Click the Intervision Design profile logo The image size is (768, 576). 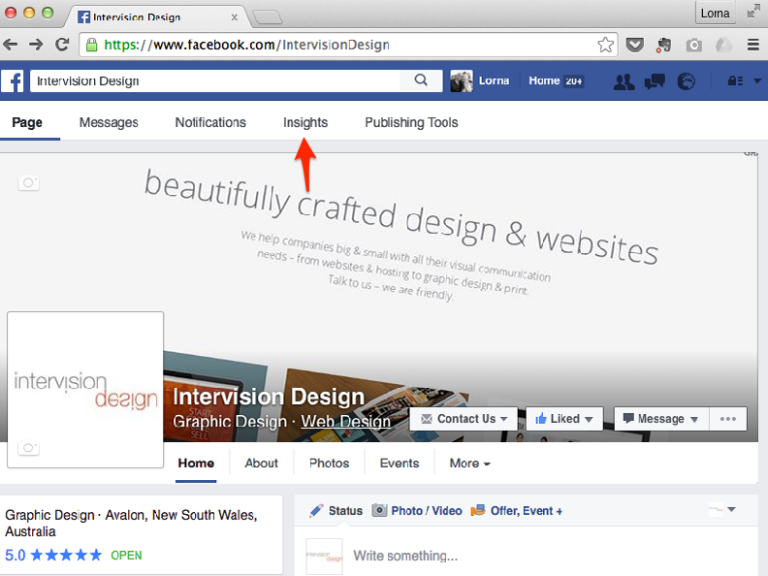(x=85, y=389)
